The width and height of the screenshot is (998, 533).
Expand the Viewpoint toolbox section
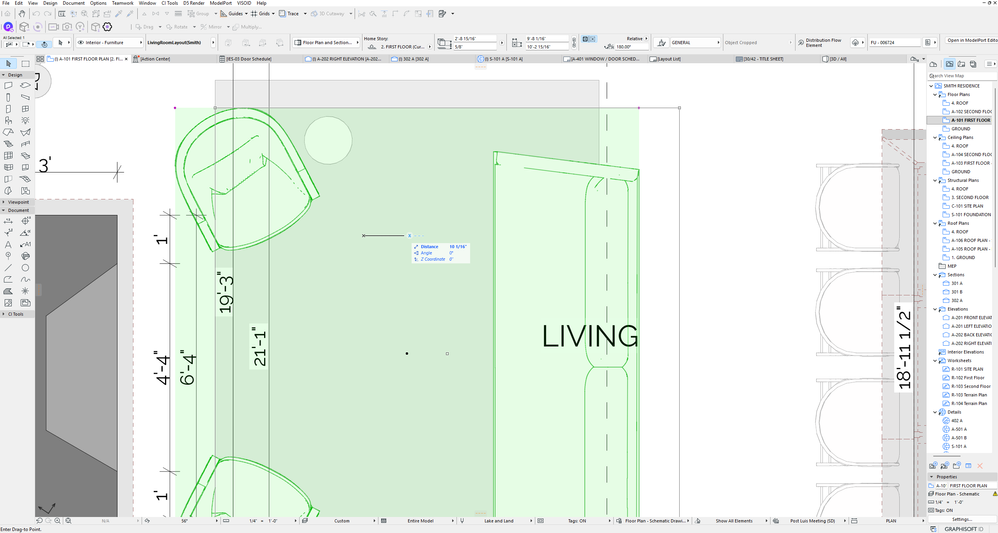[x=18, y=202]
